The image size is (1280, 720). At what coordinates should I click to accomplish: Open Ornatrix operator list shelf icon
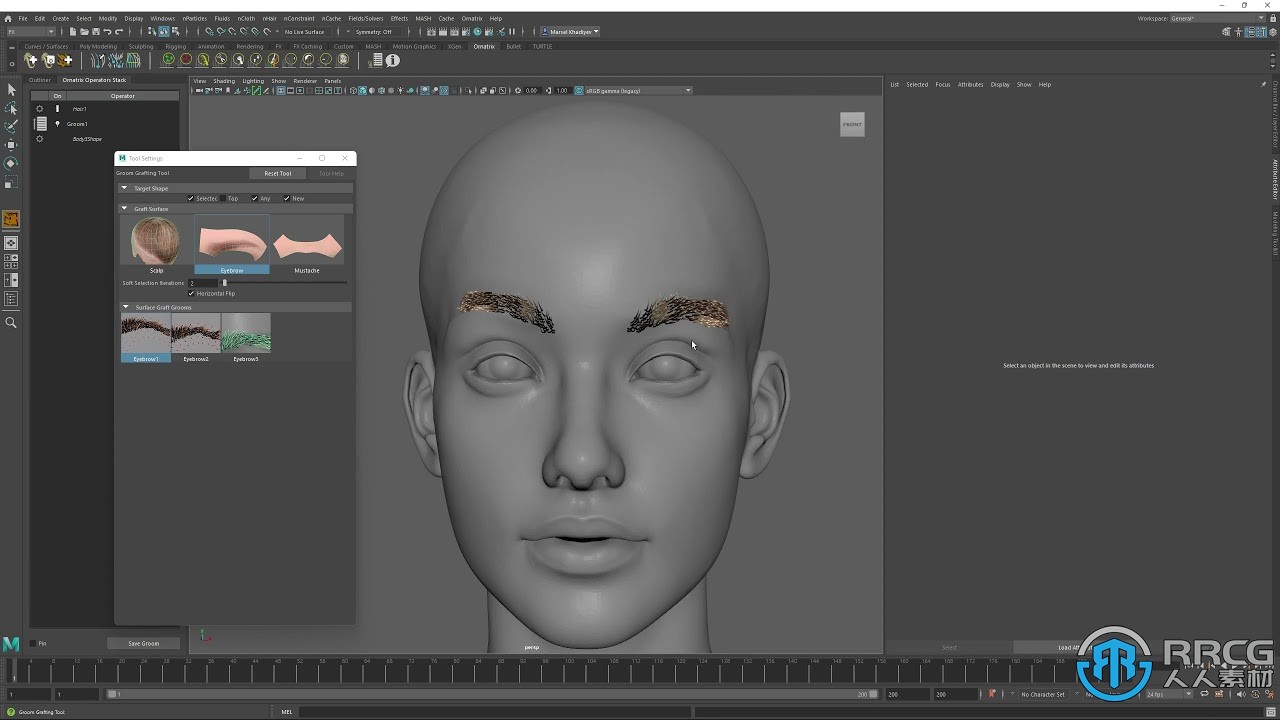tap(376, 60)
